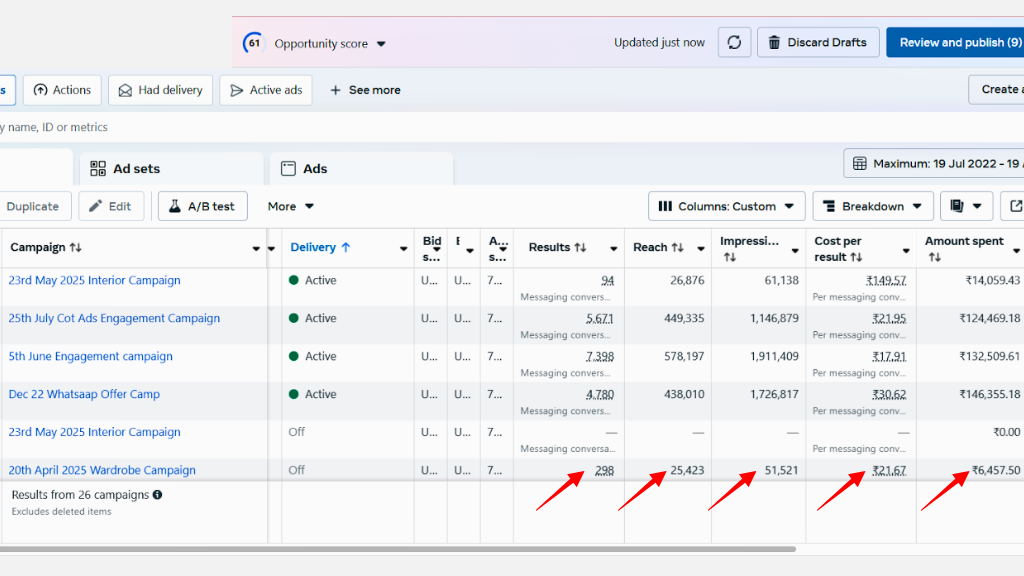Open 23rd May 2025 Interior Campaign (Active)
This screenshot has width=1024, height=576.
(x=94, y=280)
